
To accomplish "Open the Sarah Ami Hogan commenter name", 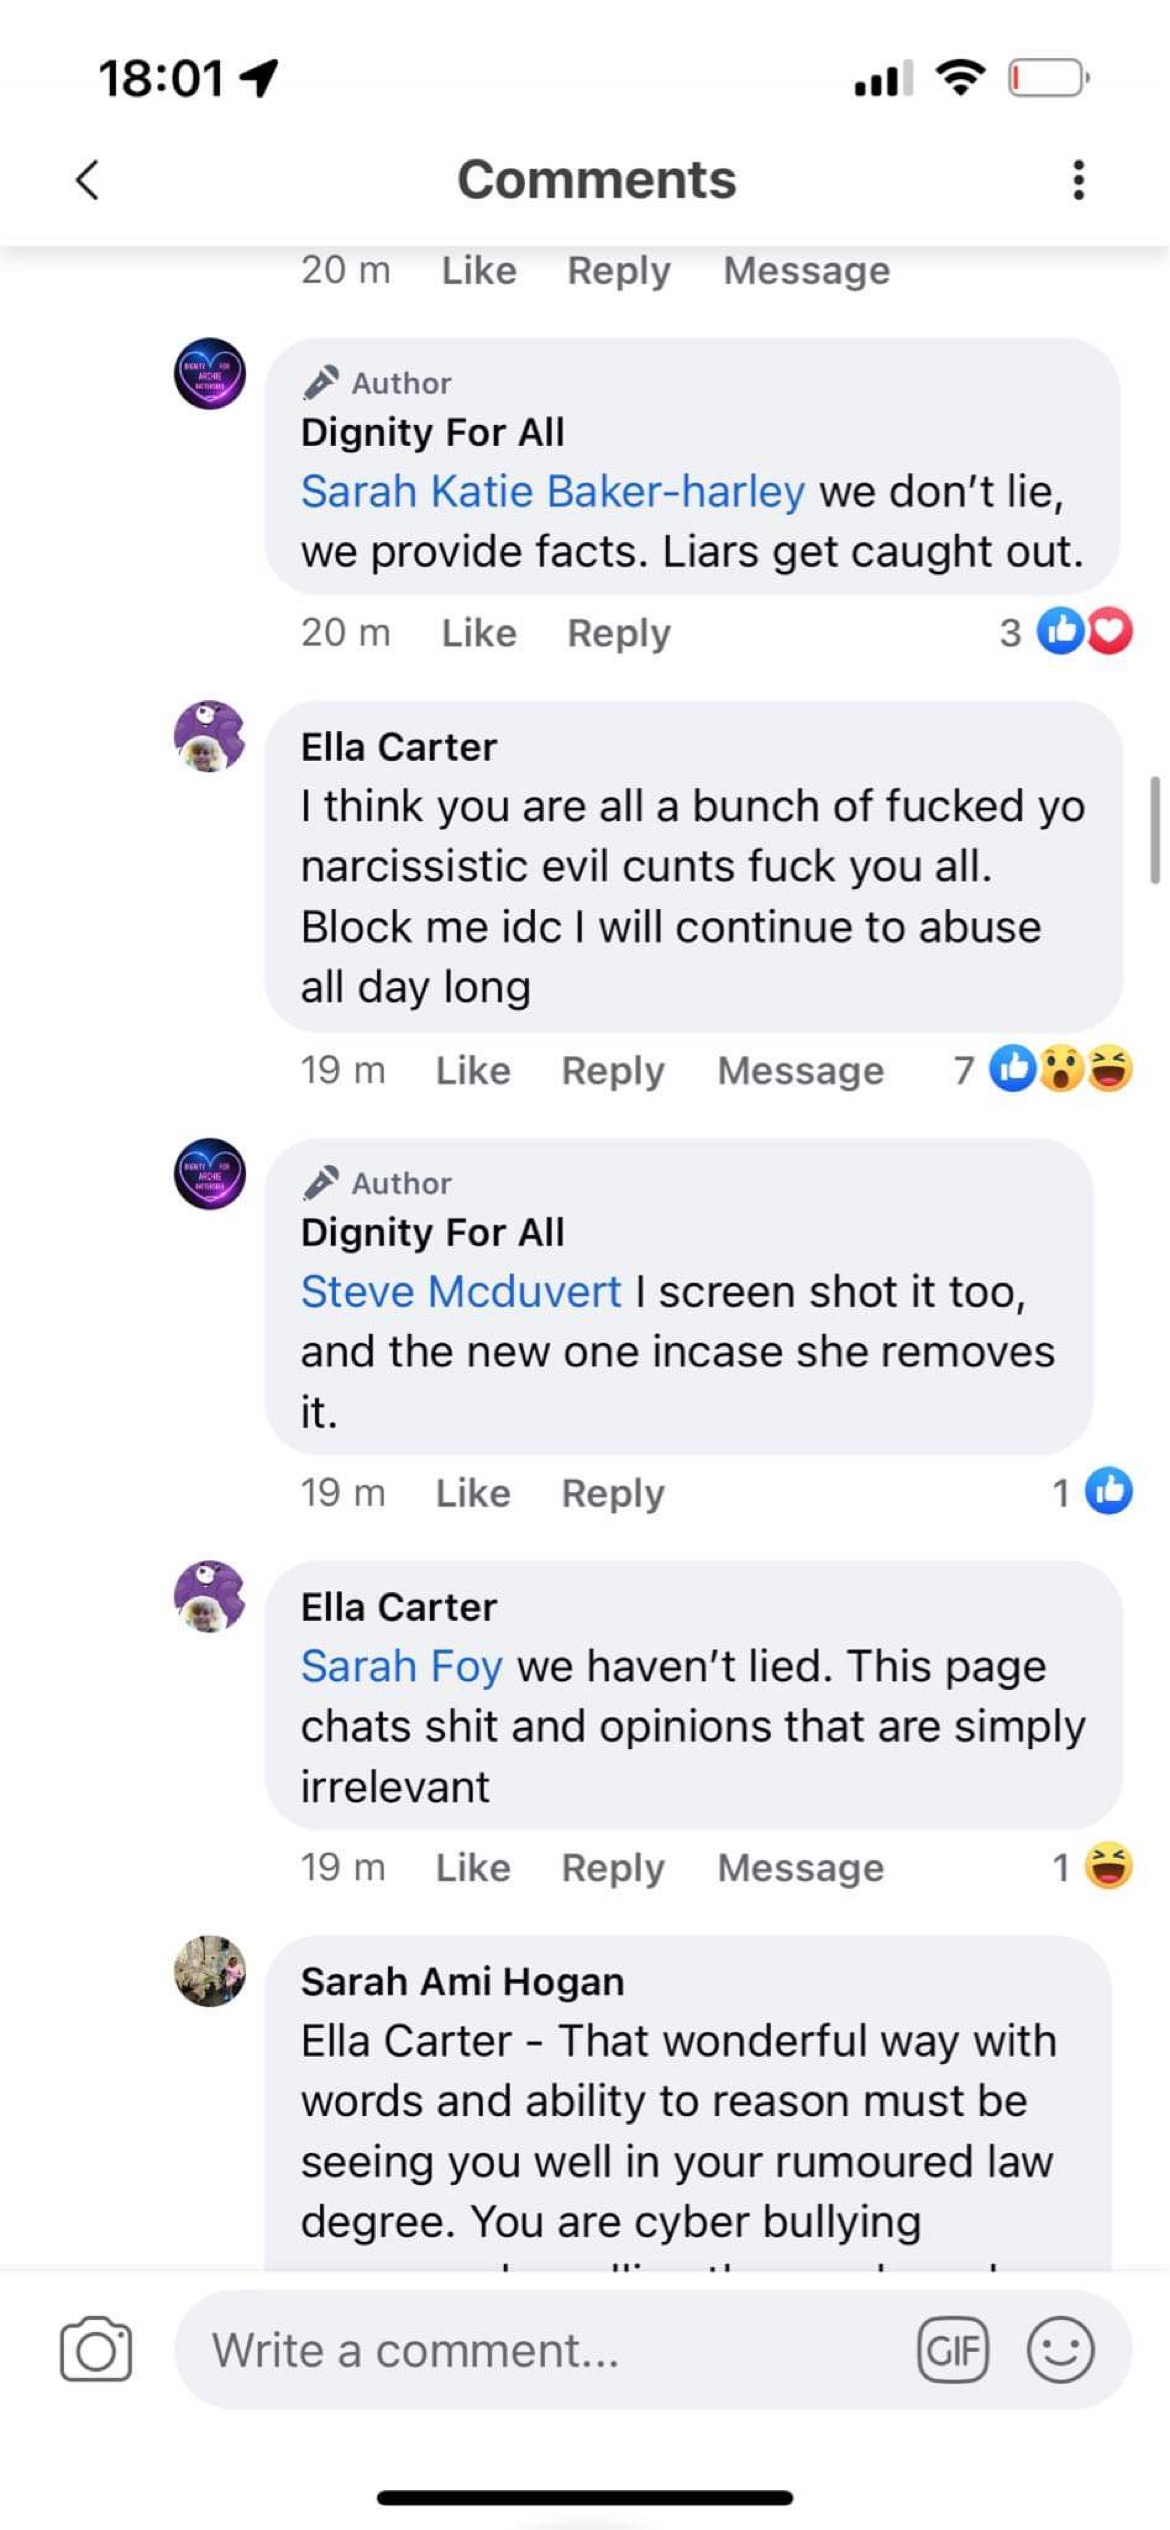I will coord(462,1981).
